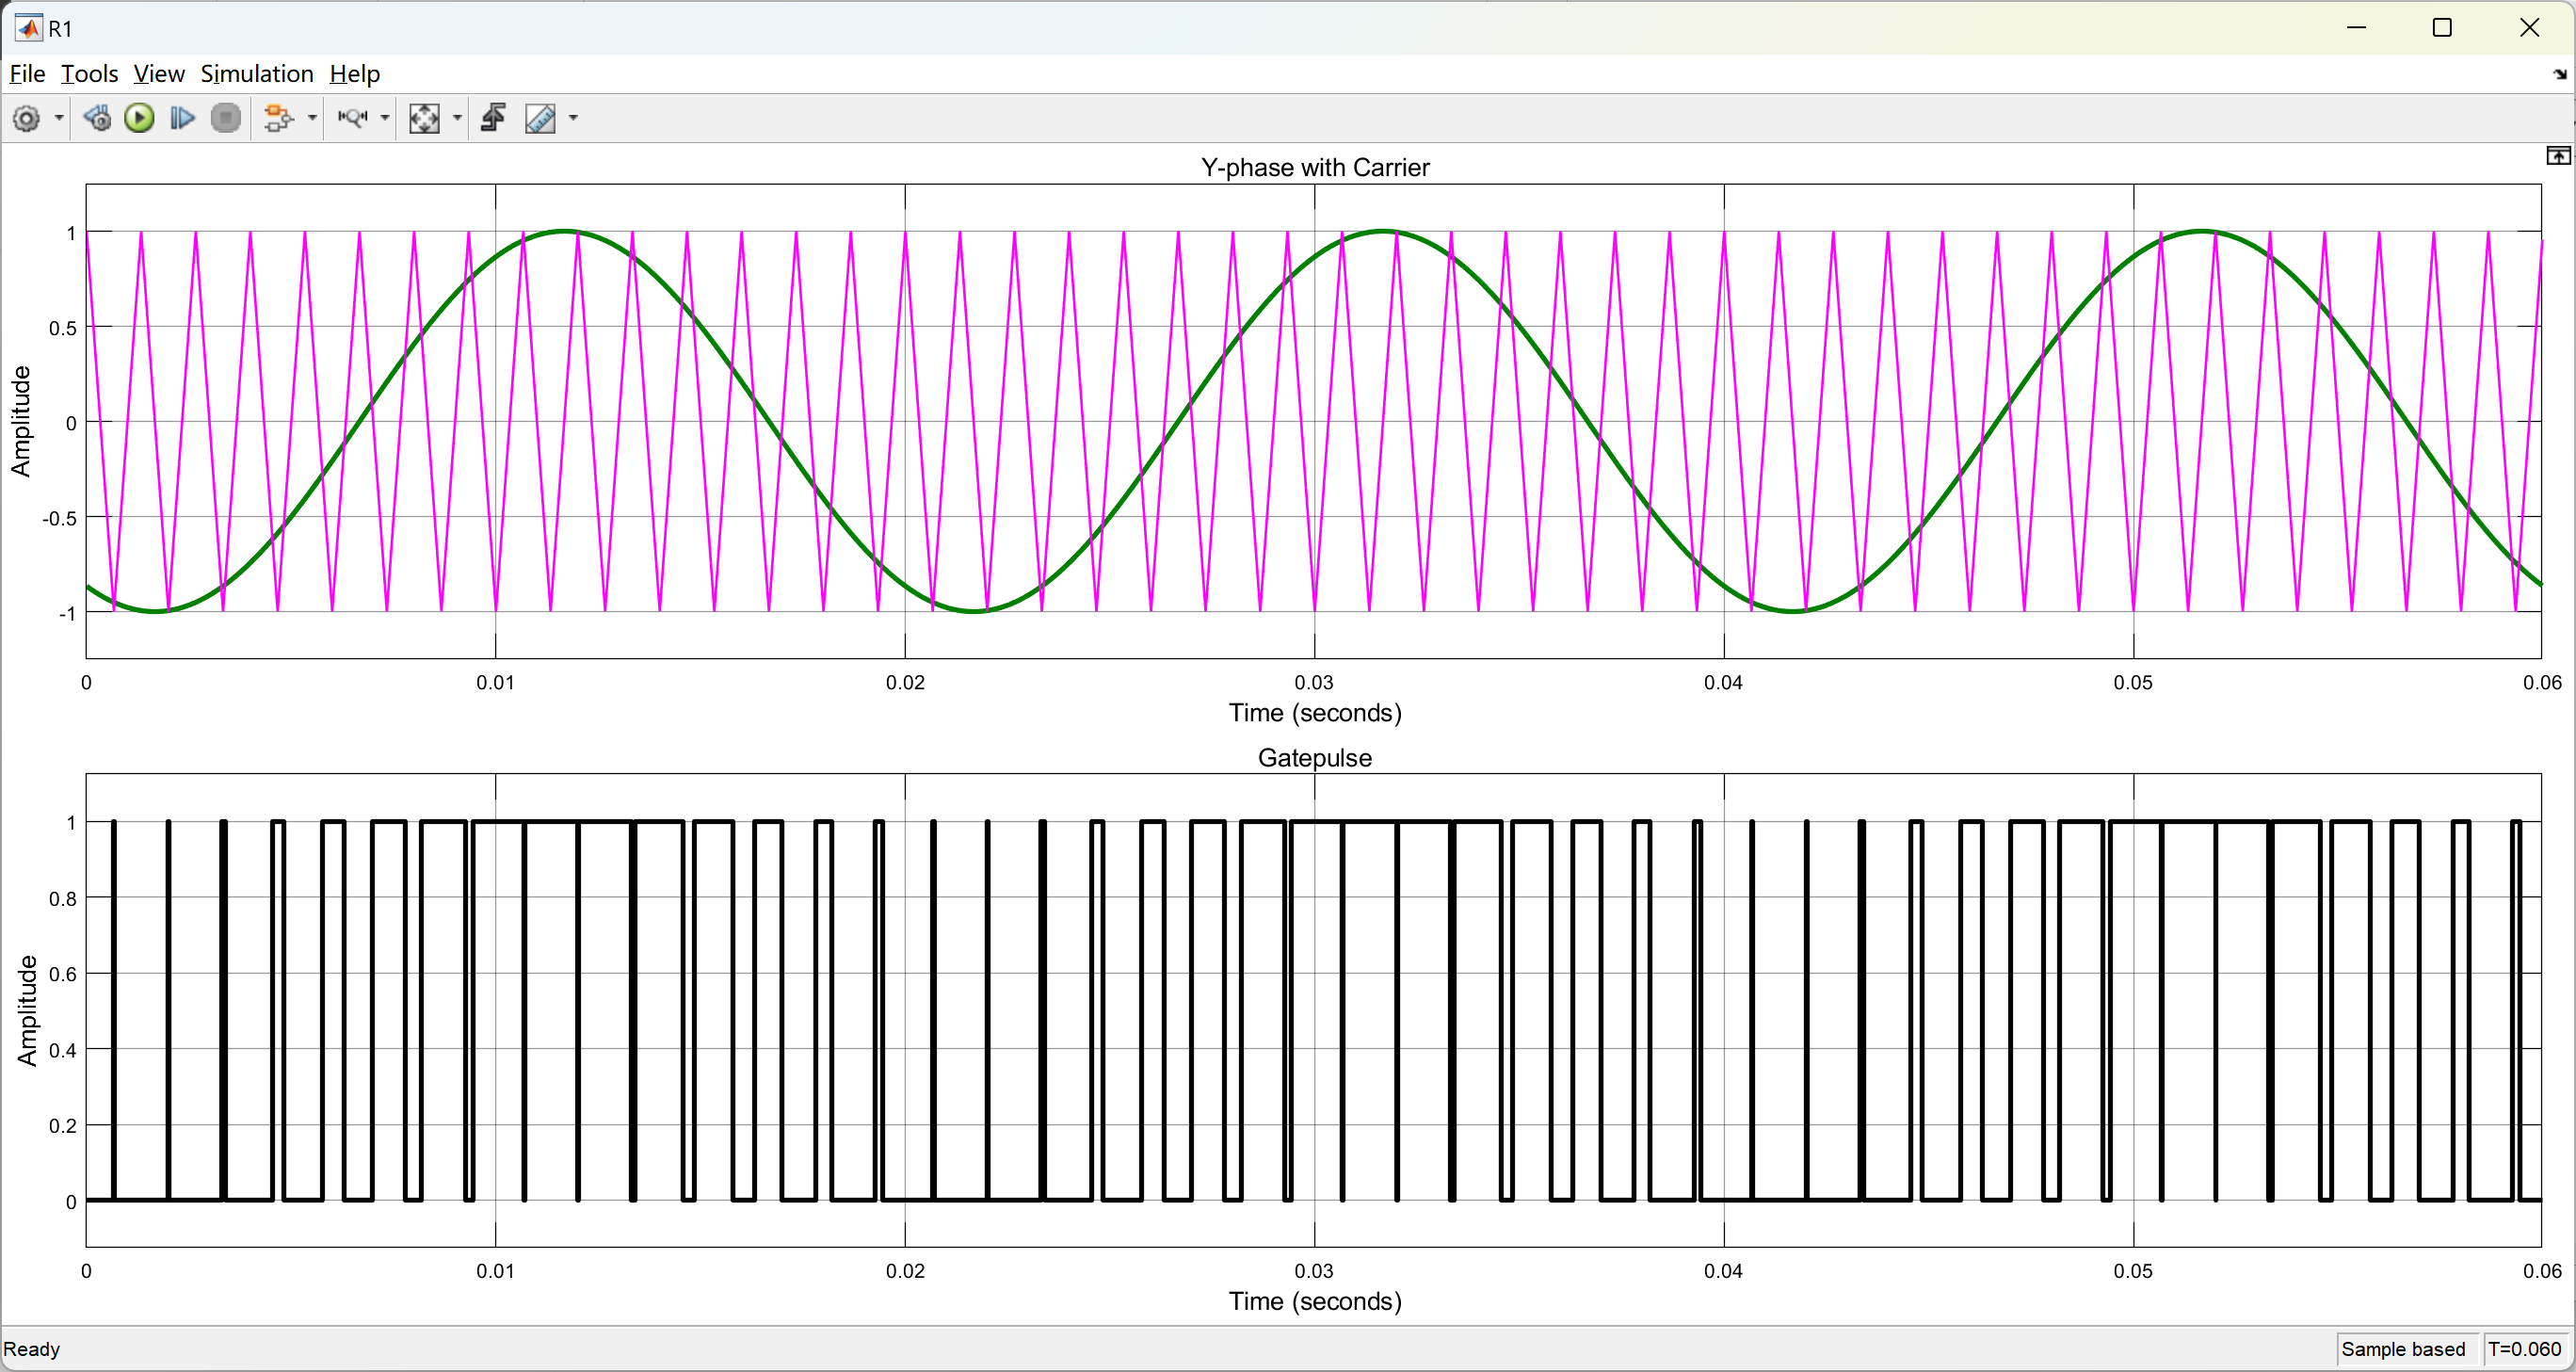Open the View menu
2576x1372 pixels.
point(158,74)
